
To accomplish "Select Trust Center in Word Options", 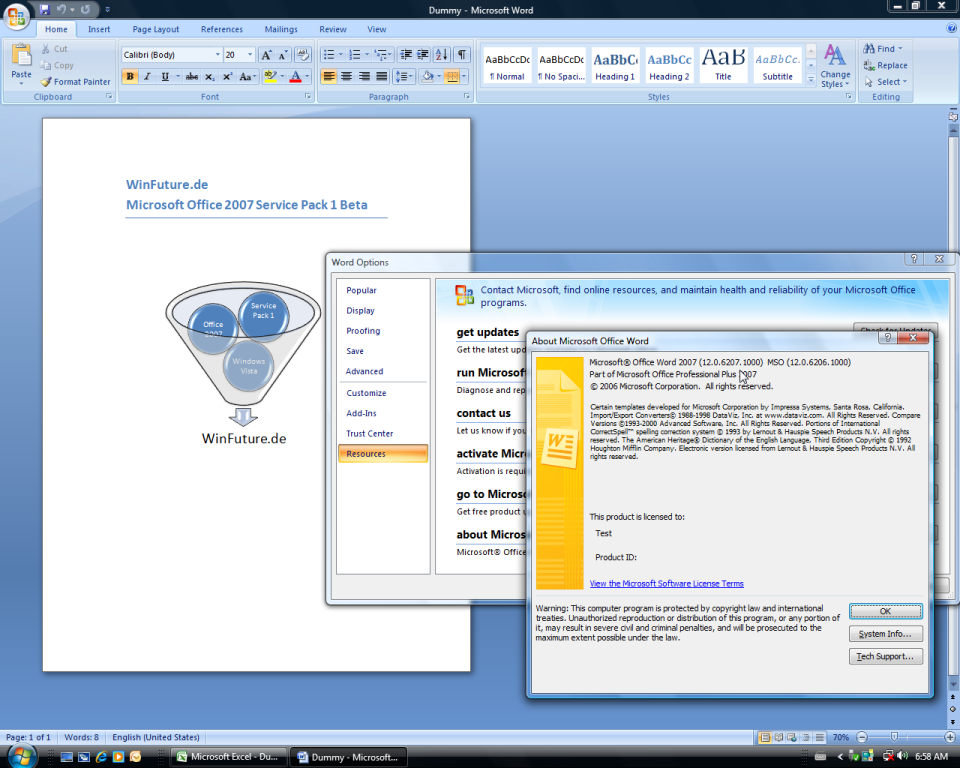I will 369,433.
